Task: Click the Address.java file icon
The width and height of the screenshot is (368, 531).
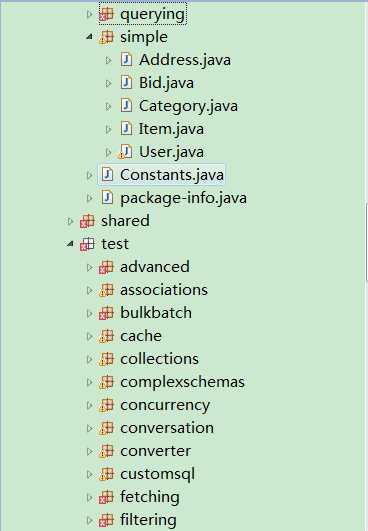Action: point(126,60)
